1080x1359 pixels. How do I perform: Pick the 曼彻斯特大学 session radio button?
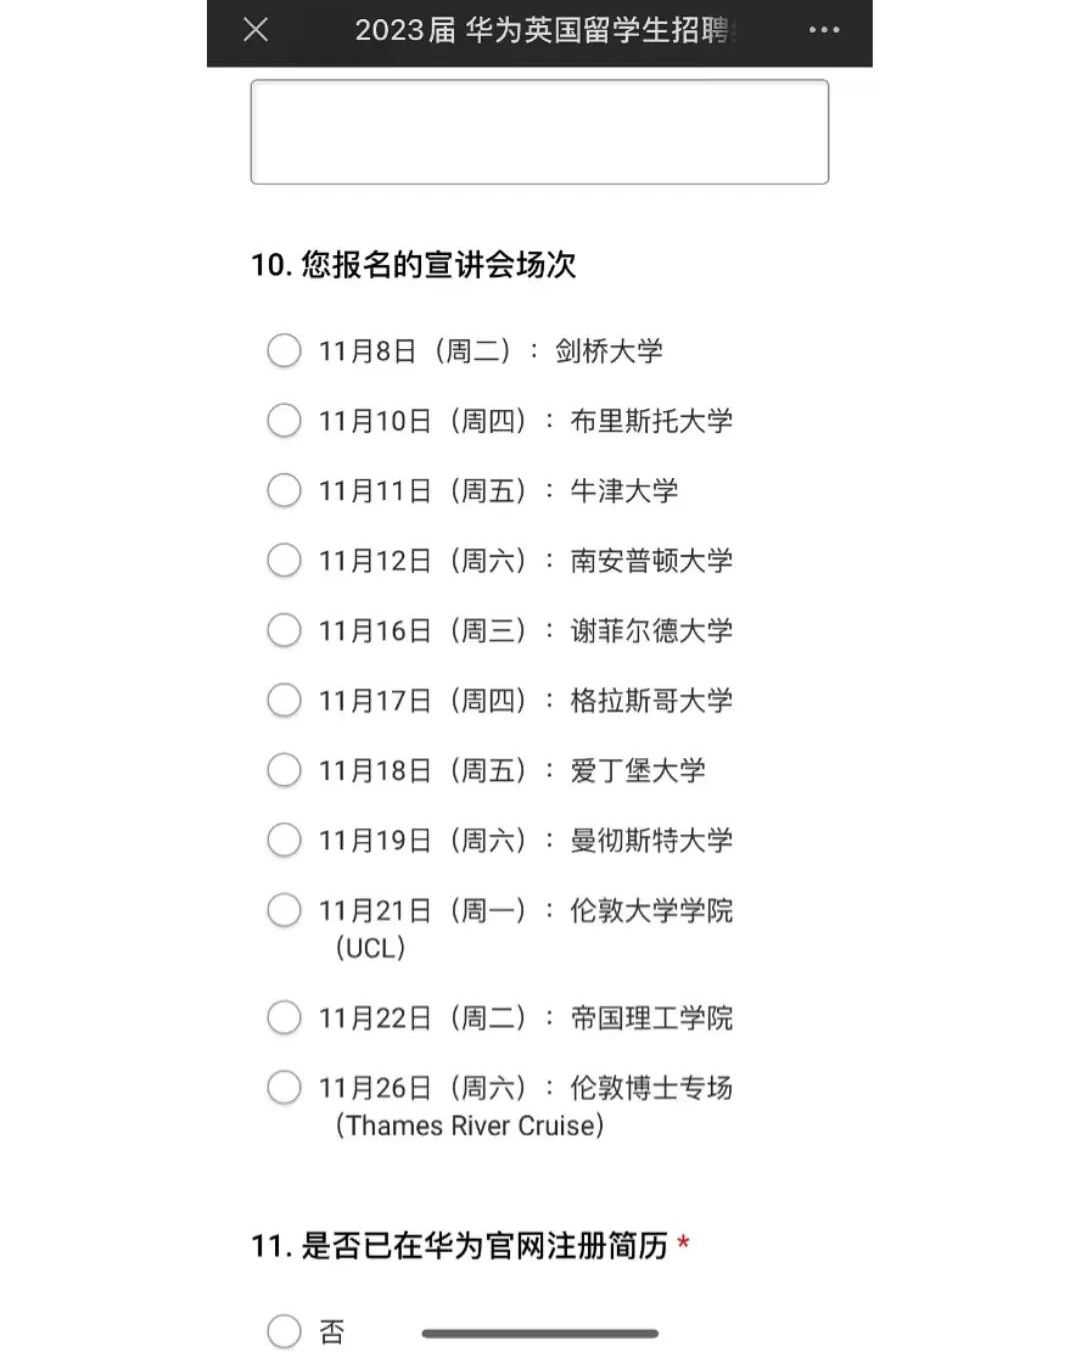click(284, 841)
